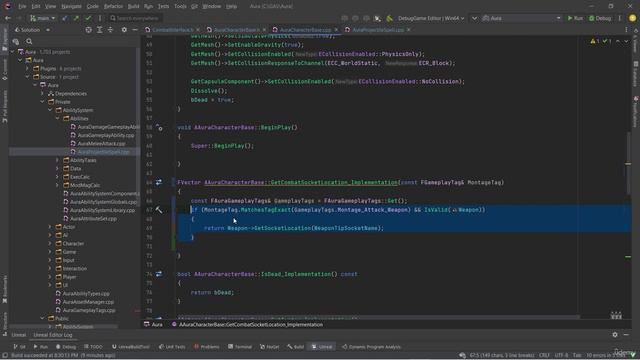Open the more actions menu beside Debug
The image size is (640, 360).
click(620, 18)
